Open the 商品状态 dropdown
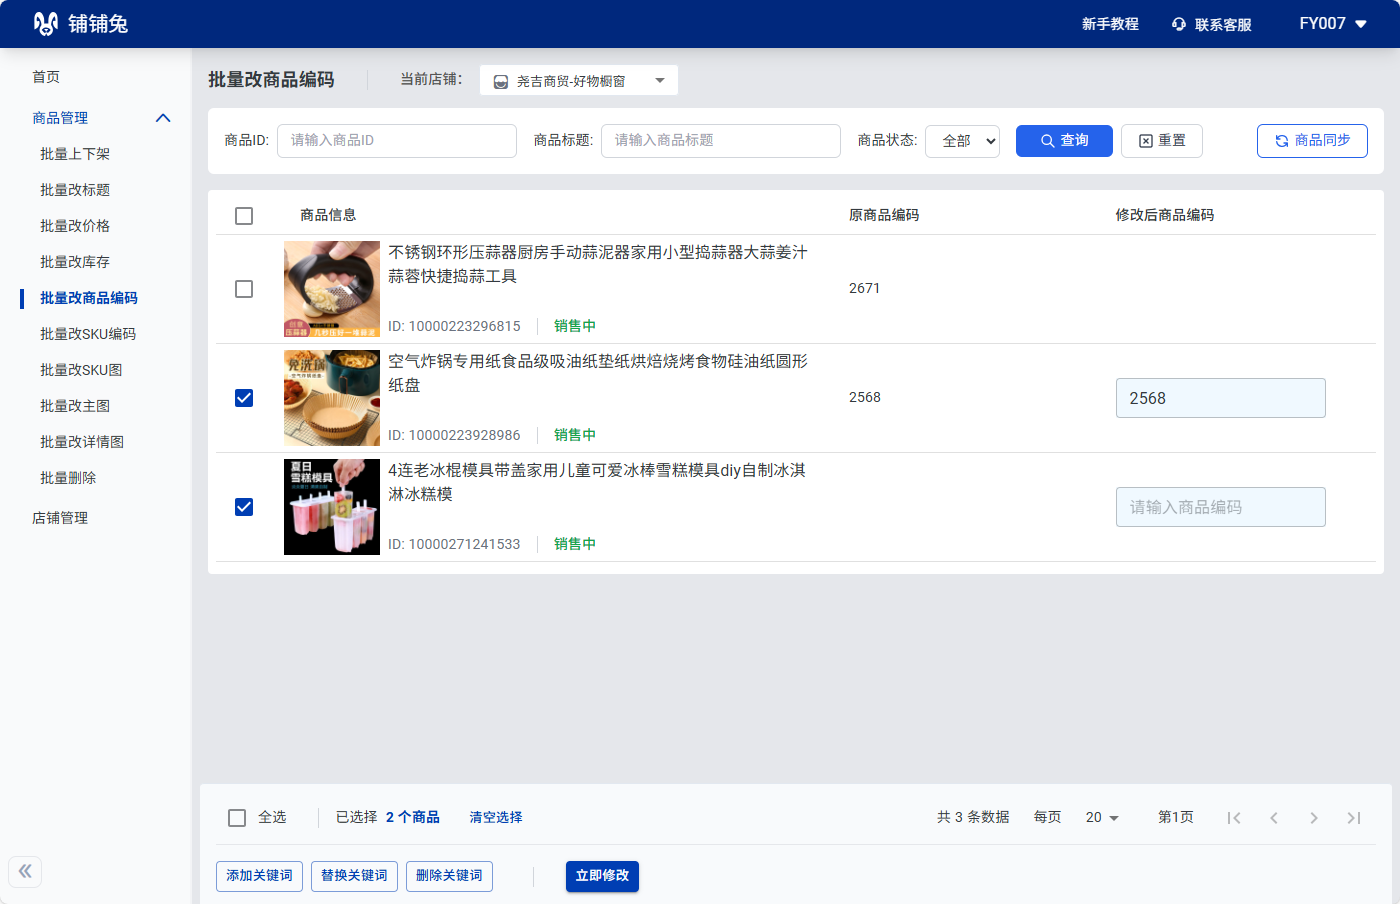 click(962, 141)
